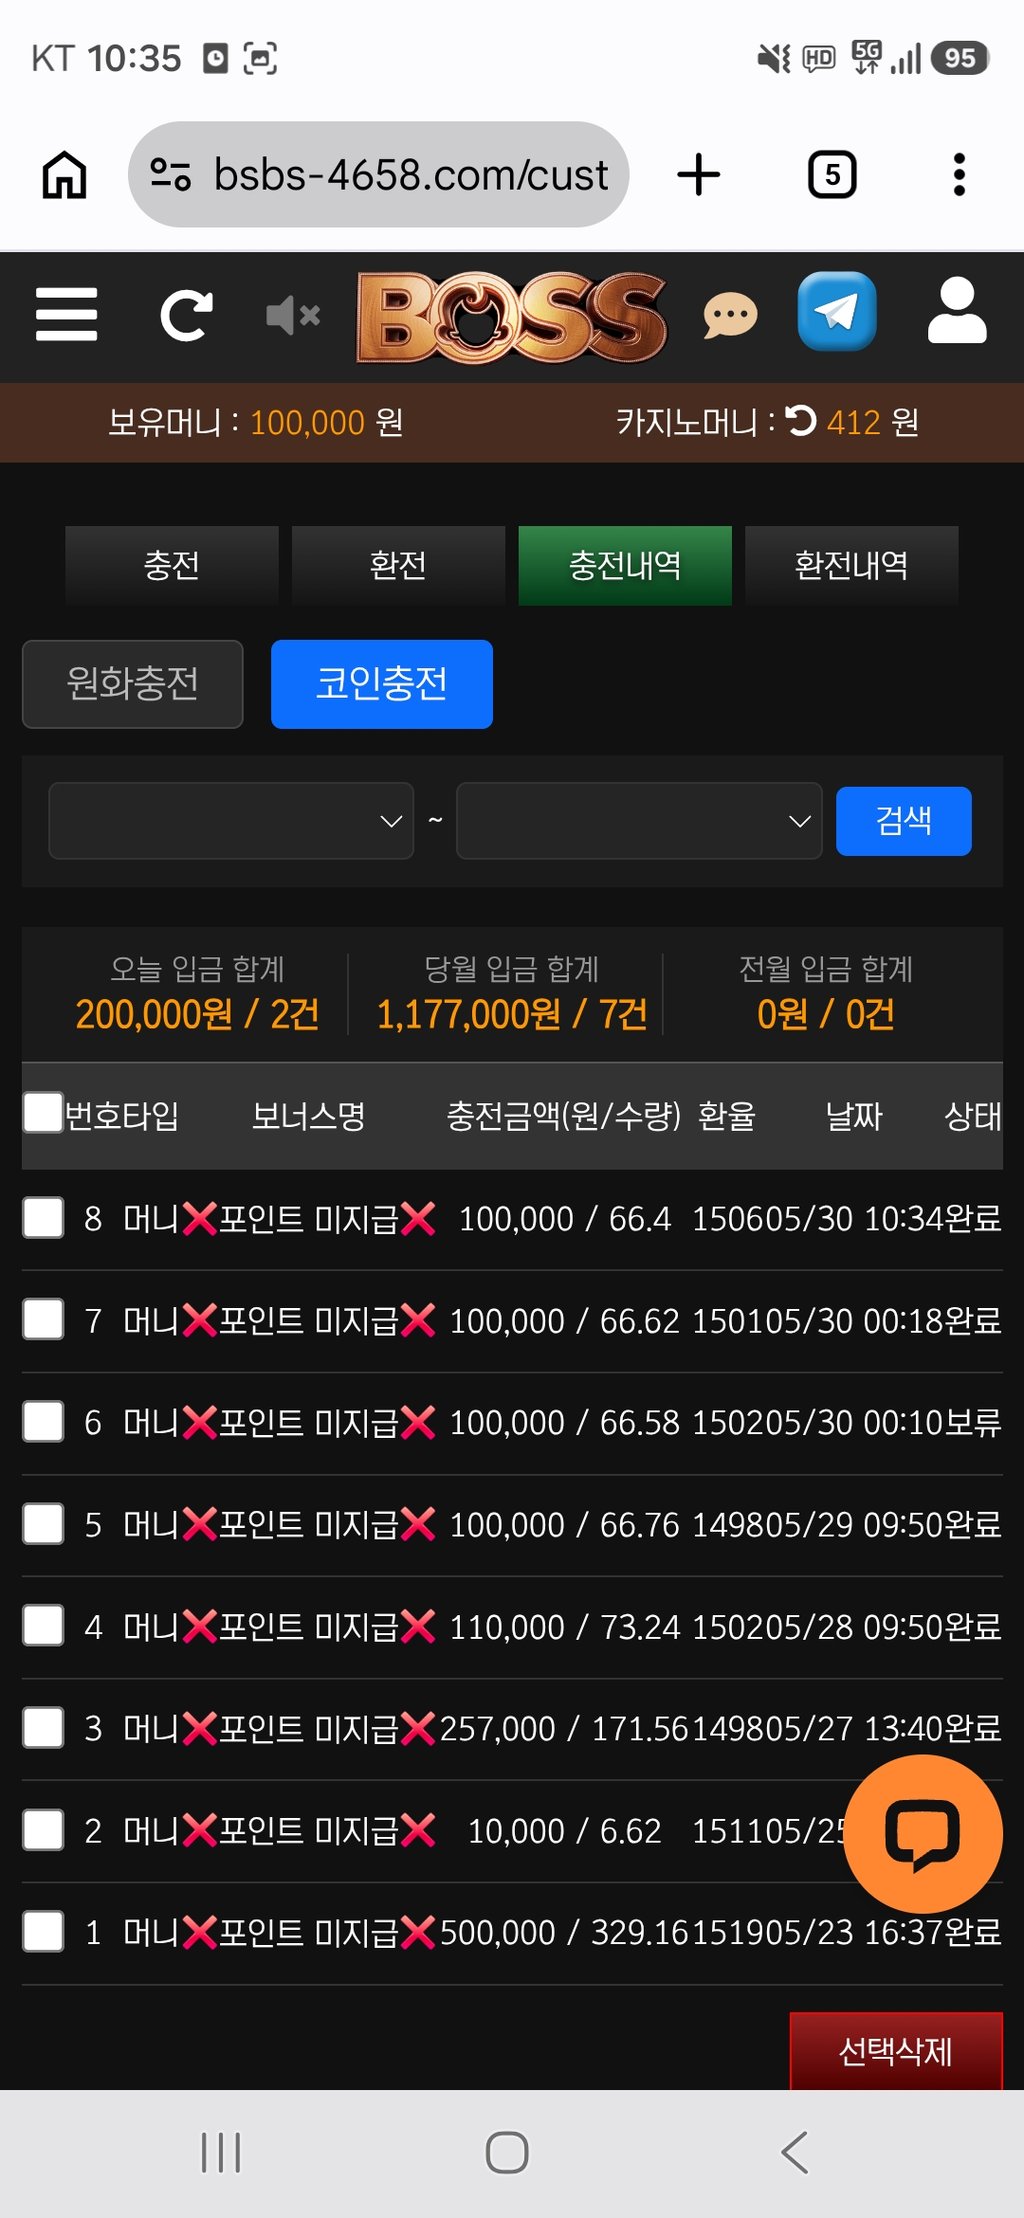Check the row 5 checkbox
Screen dimensions: 1024x2218
[43, 1524]
